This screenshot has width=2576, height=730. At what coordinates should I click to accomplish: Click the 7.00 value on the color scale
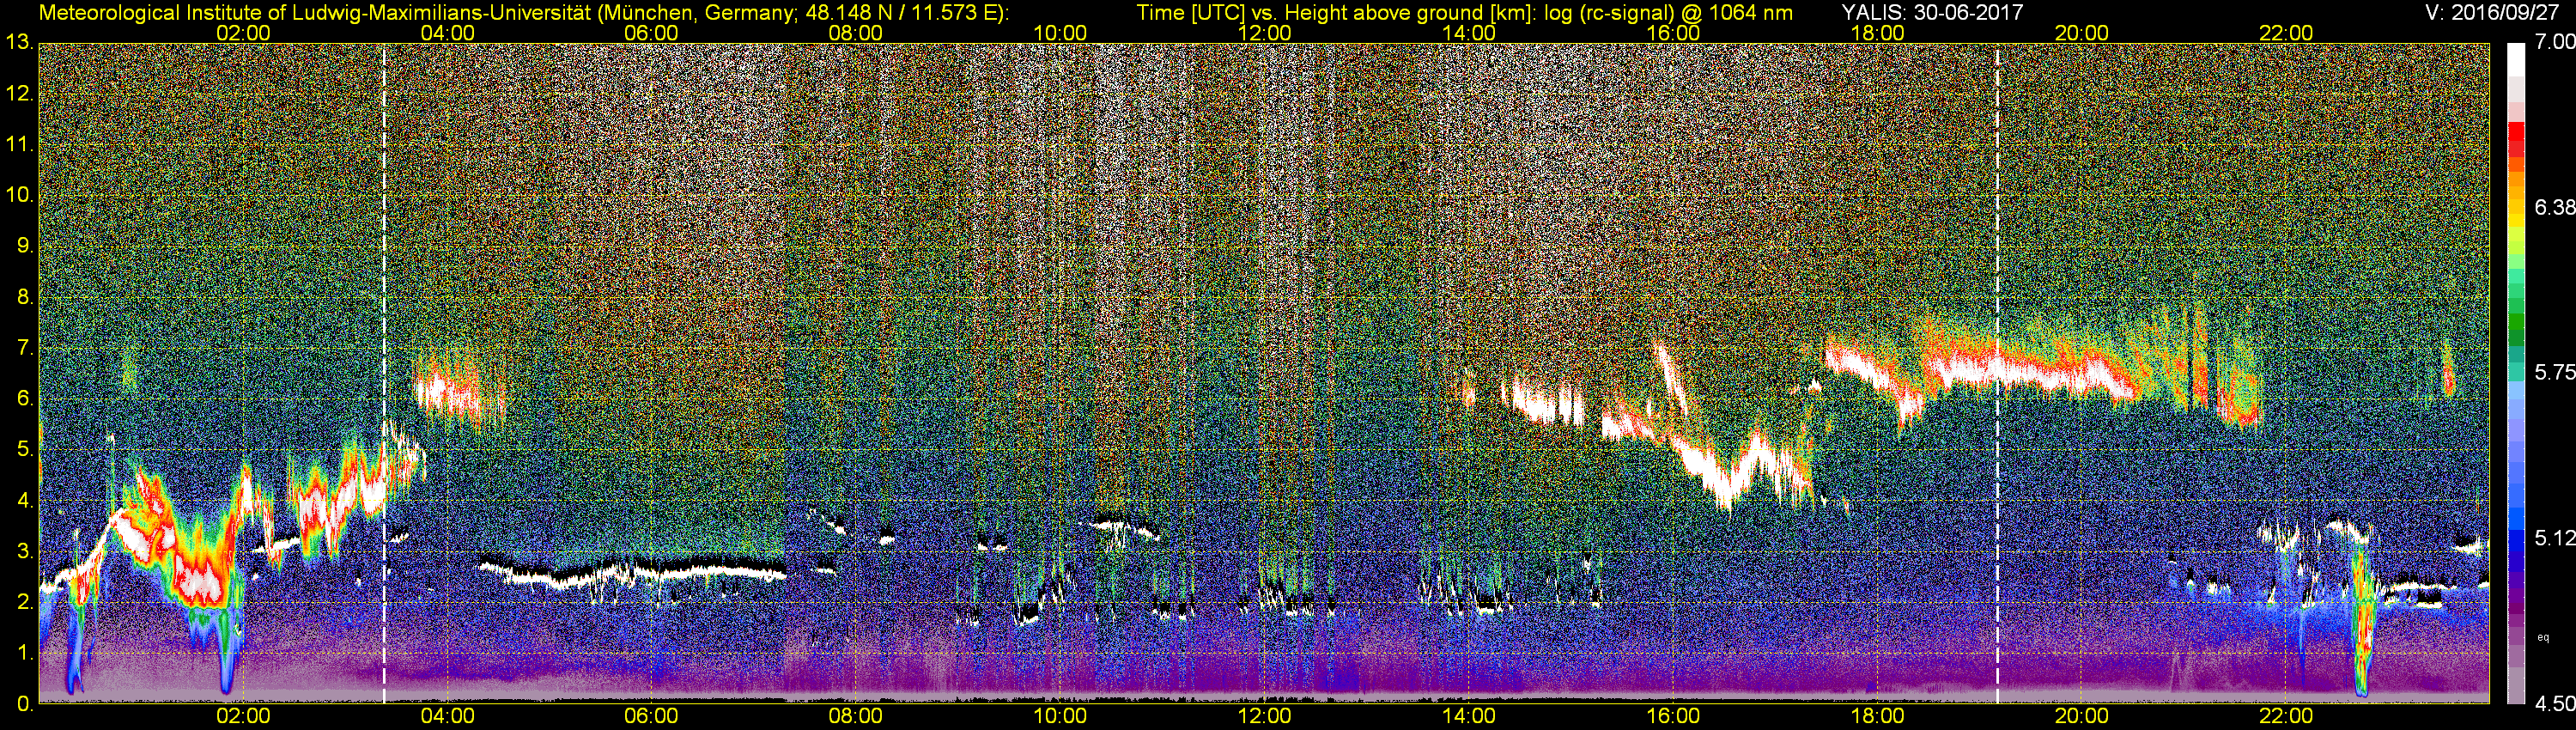pos(2554,42)
